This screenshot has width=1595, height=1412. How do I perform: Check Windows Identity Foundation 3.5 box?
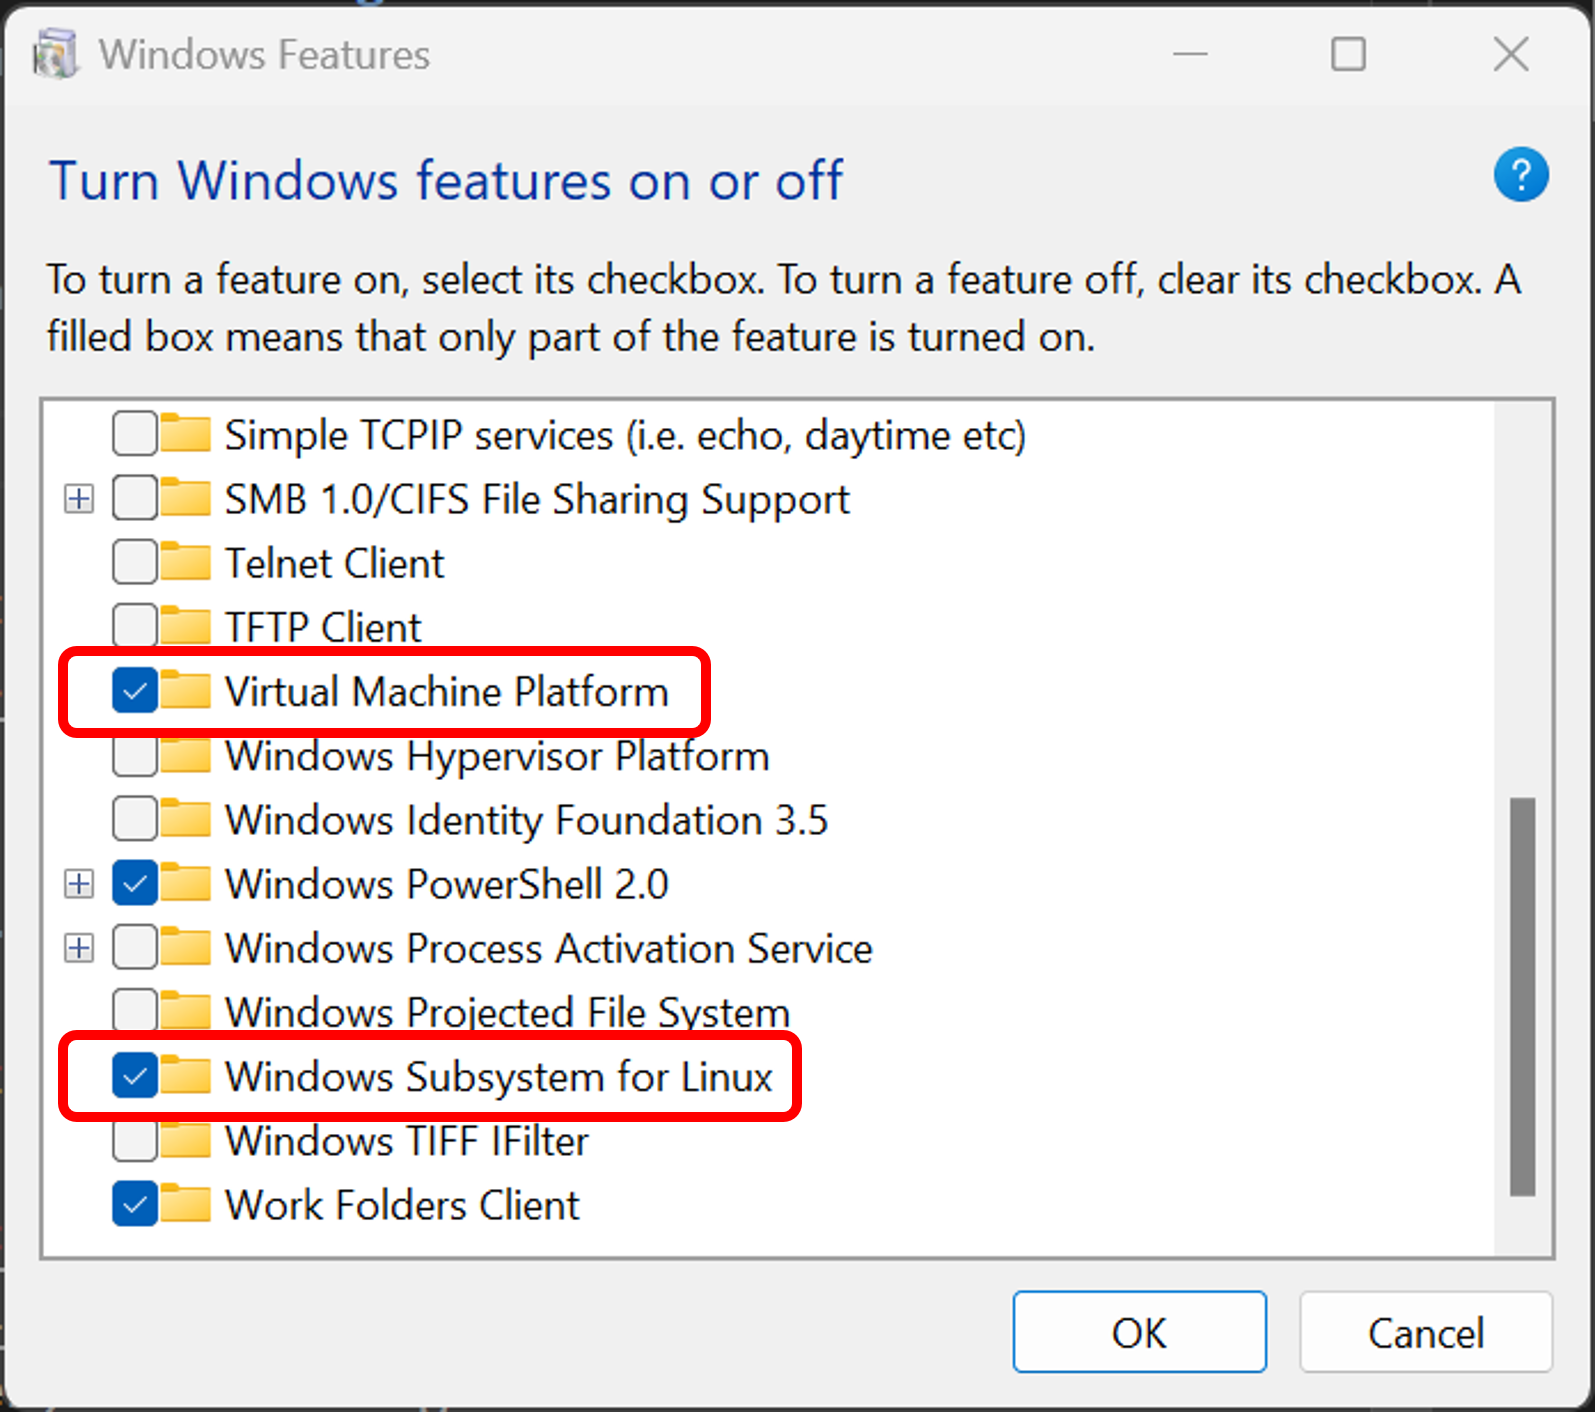click(135, 819)
